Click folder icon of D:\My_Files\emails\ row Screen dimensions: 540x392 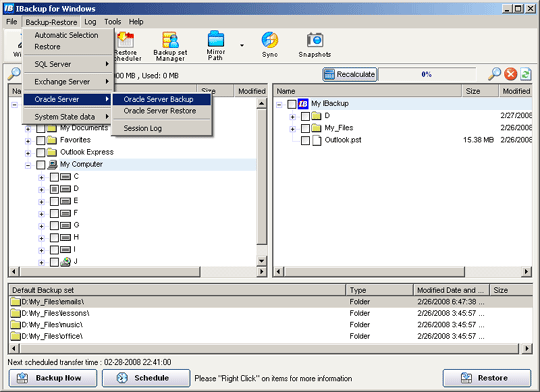pyautogui.click(x=15, y=302)
